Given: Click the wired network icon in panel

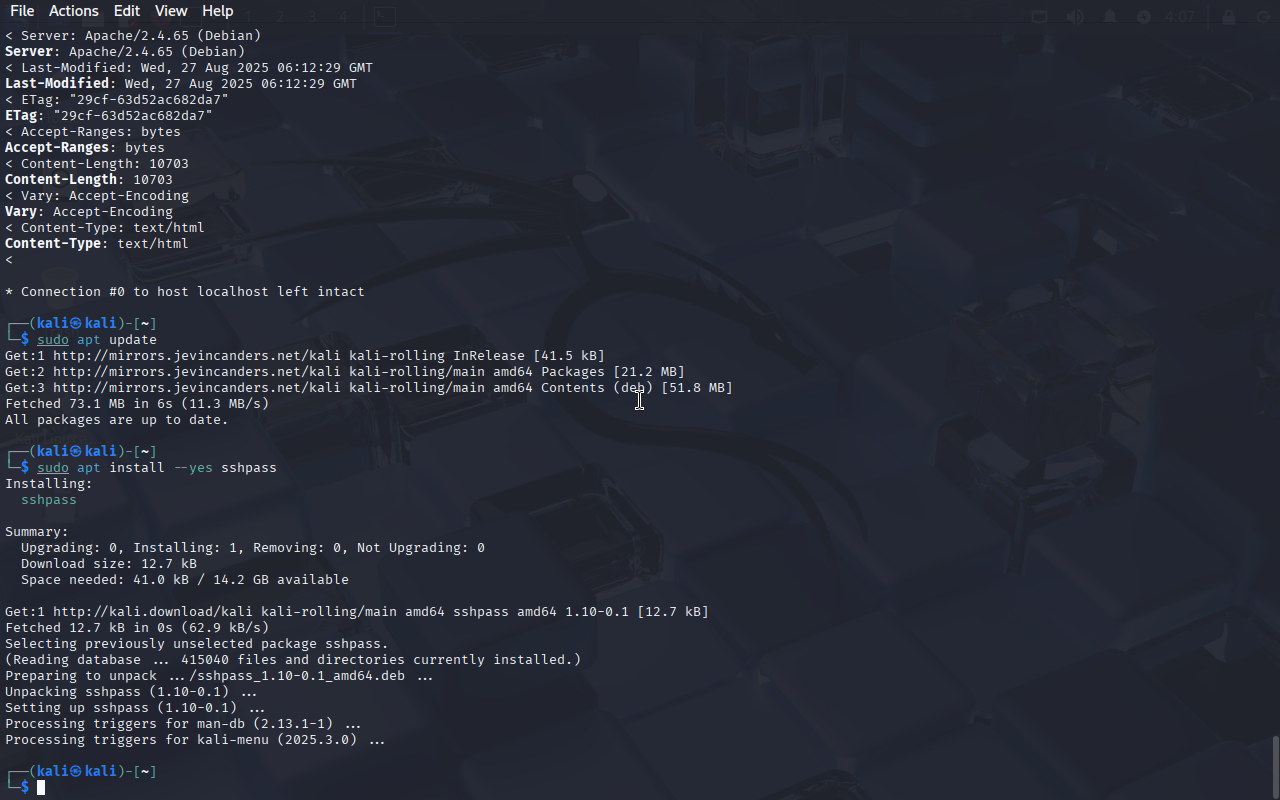Looking at the screenshot, I should coord(1040,17).
